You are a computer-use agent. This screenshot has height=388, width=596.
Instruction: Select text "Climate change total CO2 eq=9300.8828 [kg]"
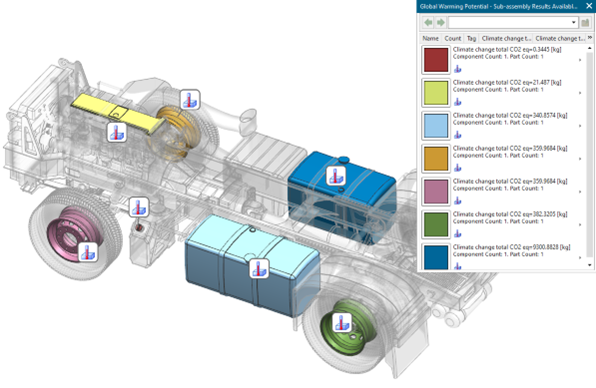[511, 247]
